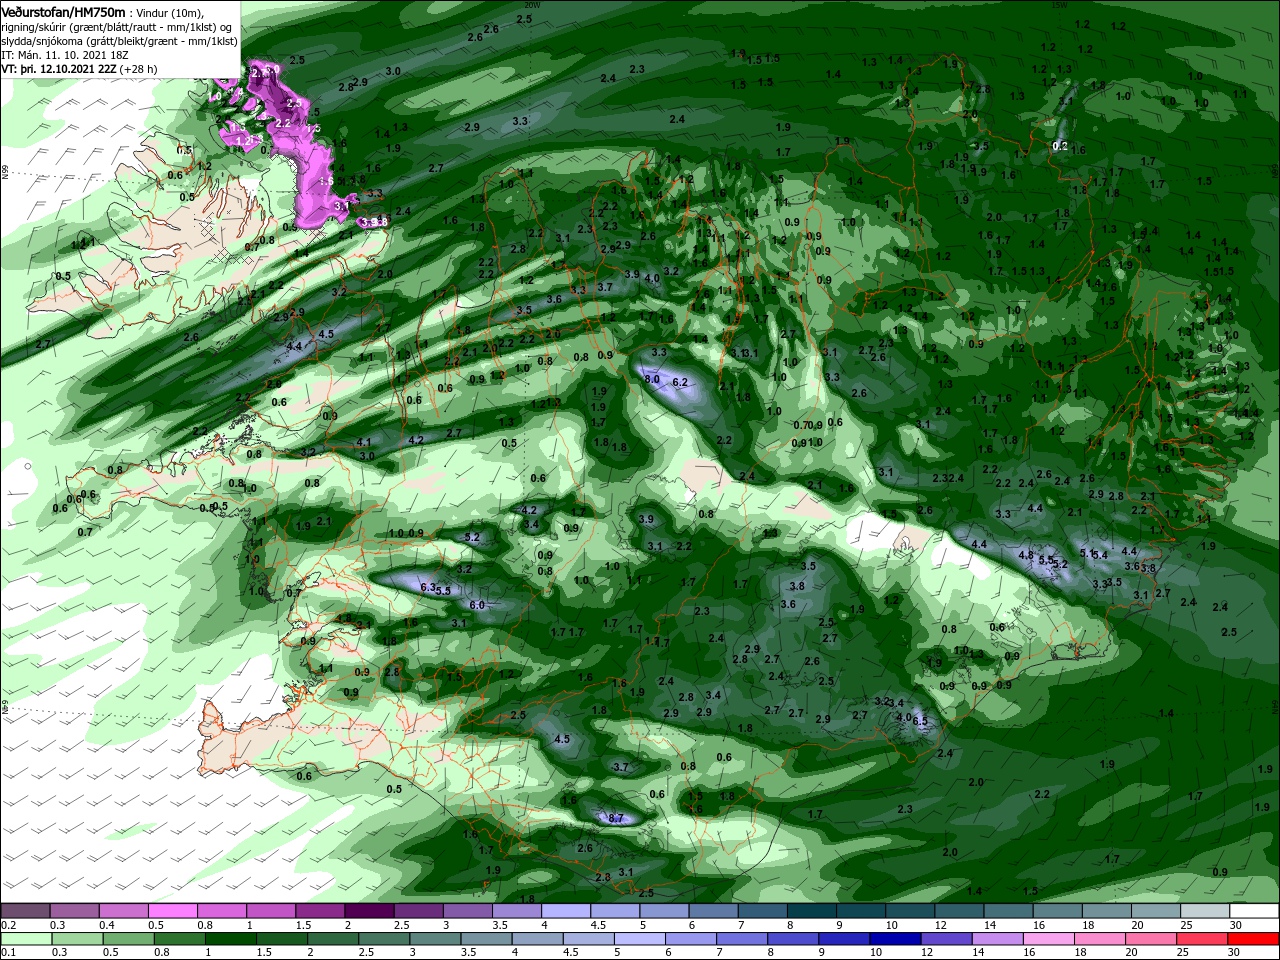Image resolution: width=1280 pixels, height=960 pixels.
Task: Select the dark teal 8 swatch in upper legend
Action: point(812,911)
